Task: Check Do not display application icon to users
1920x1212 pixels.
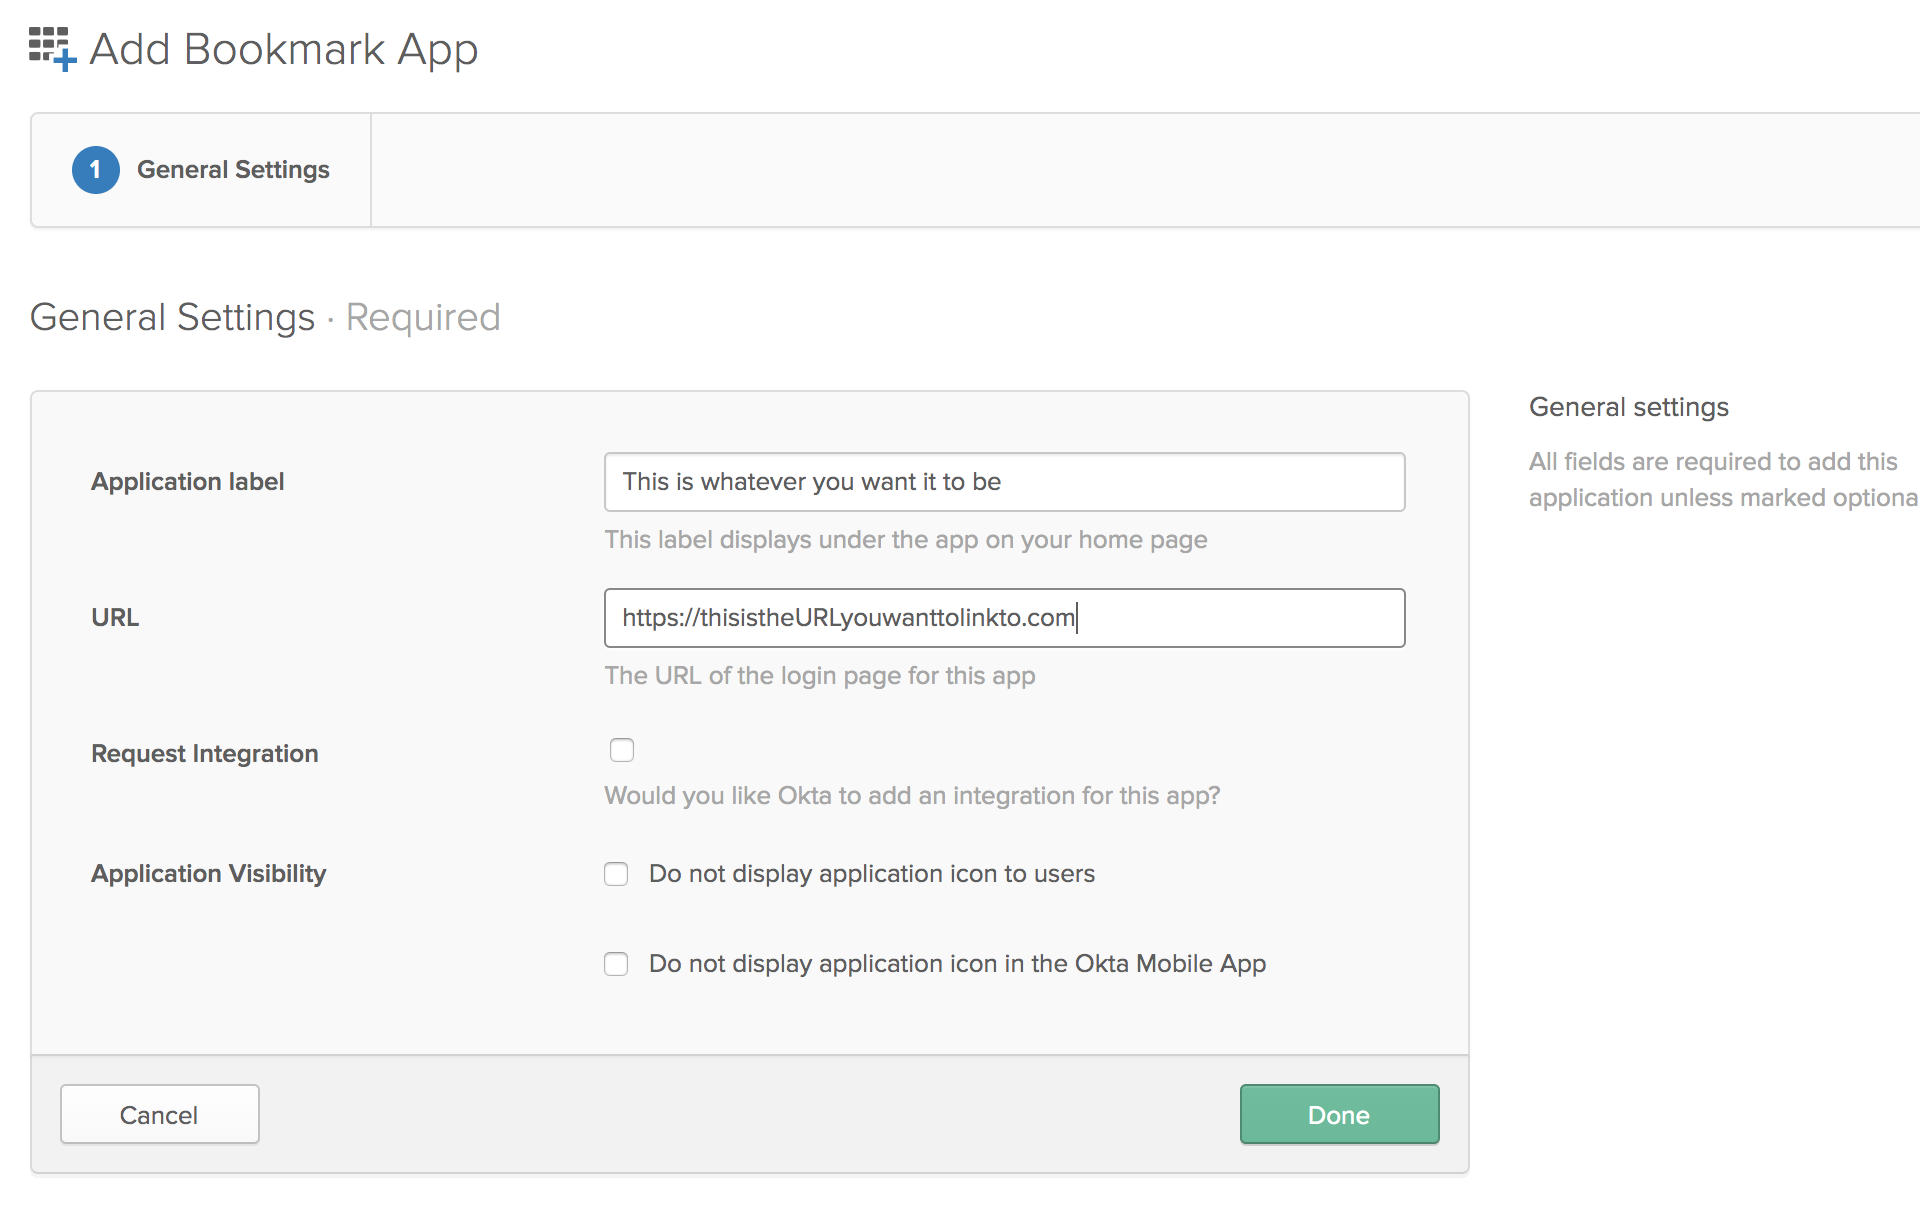Action: tap(616, 873)
